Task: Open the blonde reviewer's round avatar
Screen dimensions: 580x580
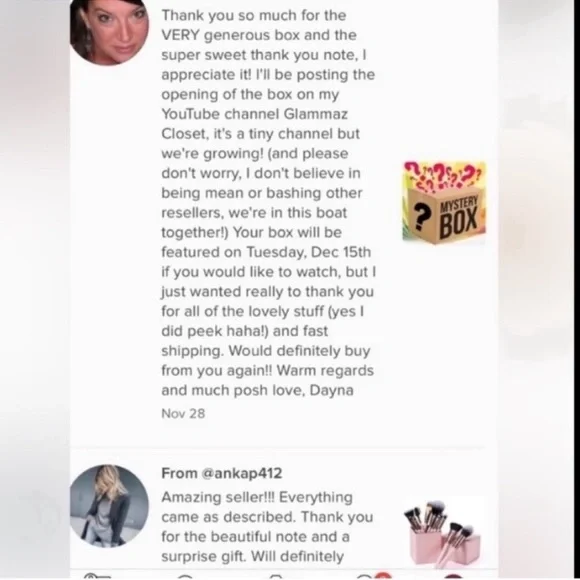Action: coord(109,506)
